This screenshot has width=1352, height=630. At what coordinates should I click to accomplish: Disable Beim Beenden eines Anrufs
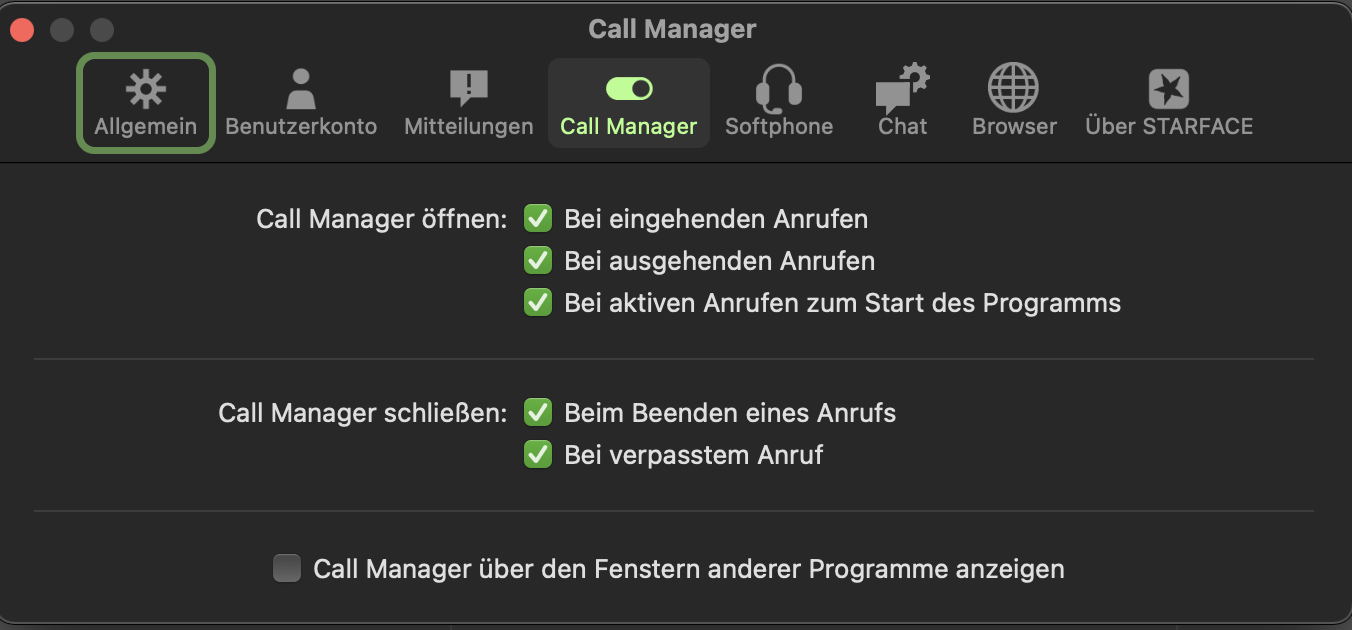[538, 412]
